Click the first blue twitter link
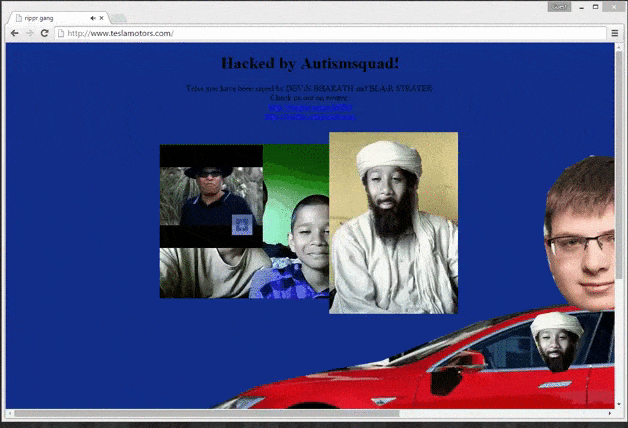Screen dimensions: 628x428 click(310, 107)
